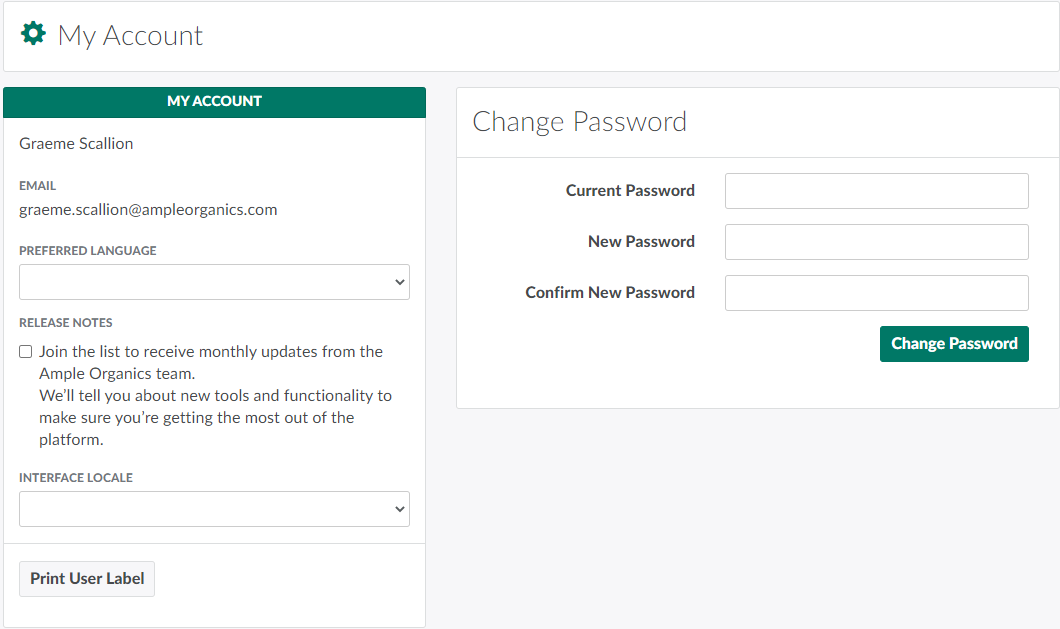Click the My Account page title text
Viewport: 1060px width, 629px height.
[x=130, y=36]
